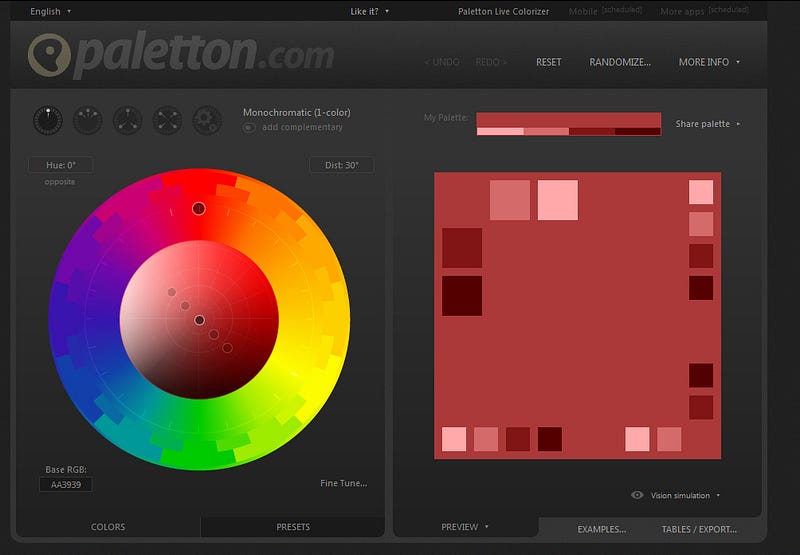The width and height of the screenshot is (800, 555).
Task: Select the Monochromatic color scheme icon
Action: pyautogui.click(x=48, y=120)
